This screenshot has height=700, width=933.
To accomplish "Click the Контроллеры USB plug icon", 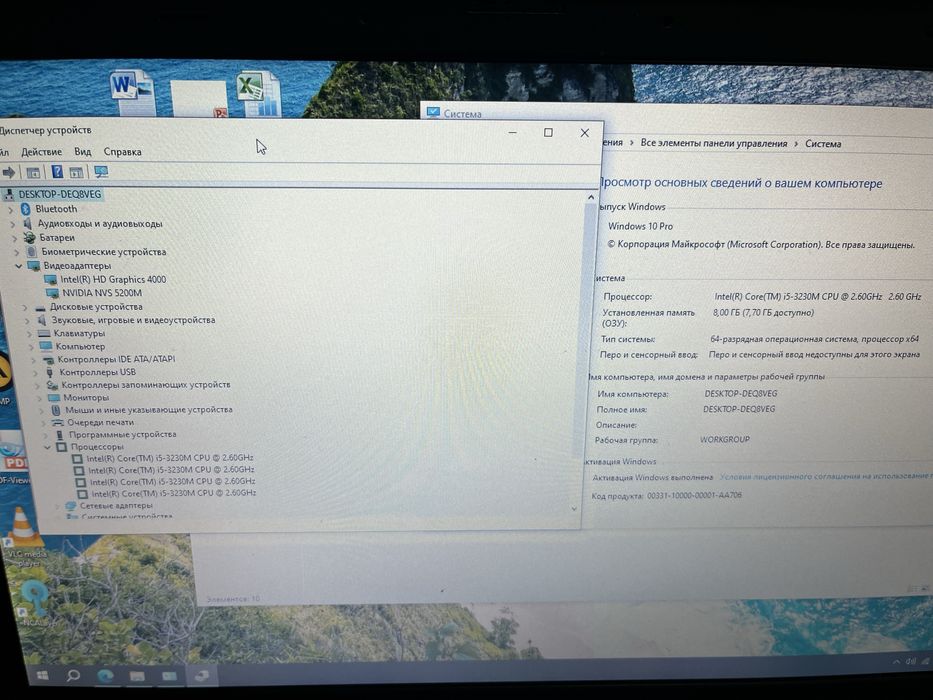I will pos(50,372).
